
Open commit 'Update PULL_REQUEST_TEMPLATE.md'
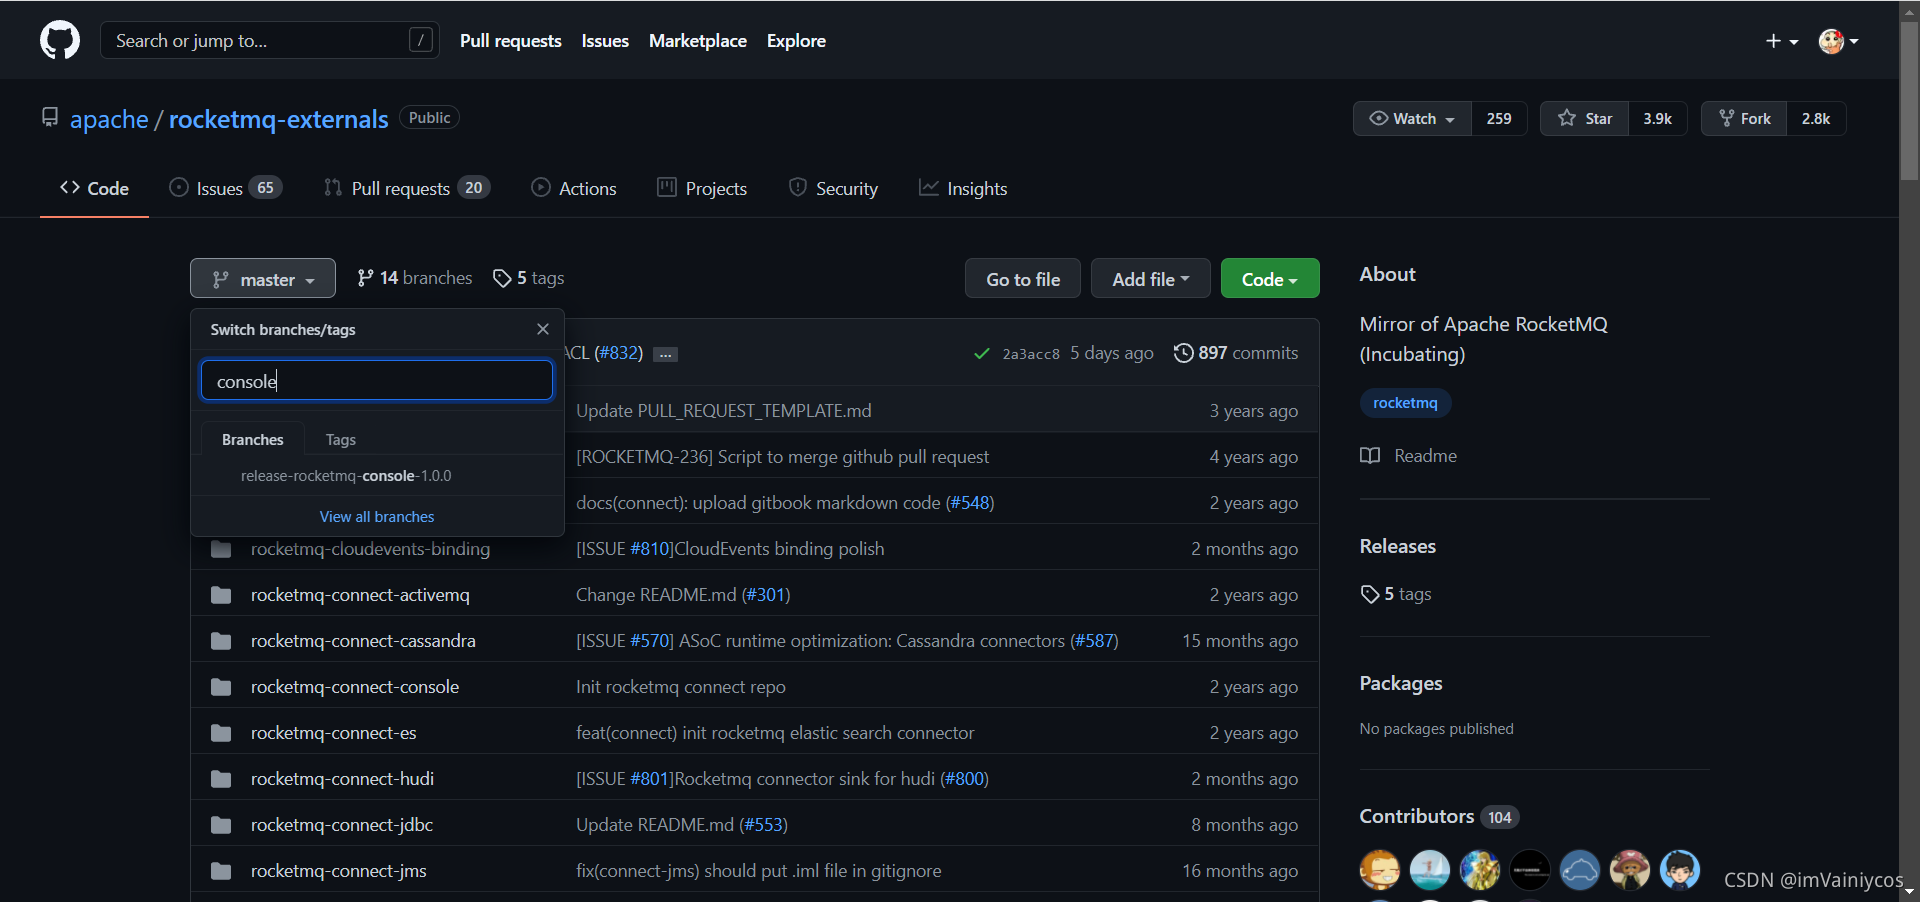point(724,411)
